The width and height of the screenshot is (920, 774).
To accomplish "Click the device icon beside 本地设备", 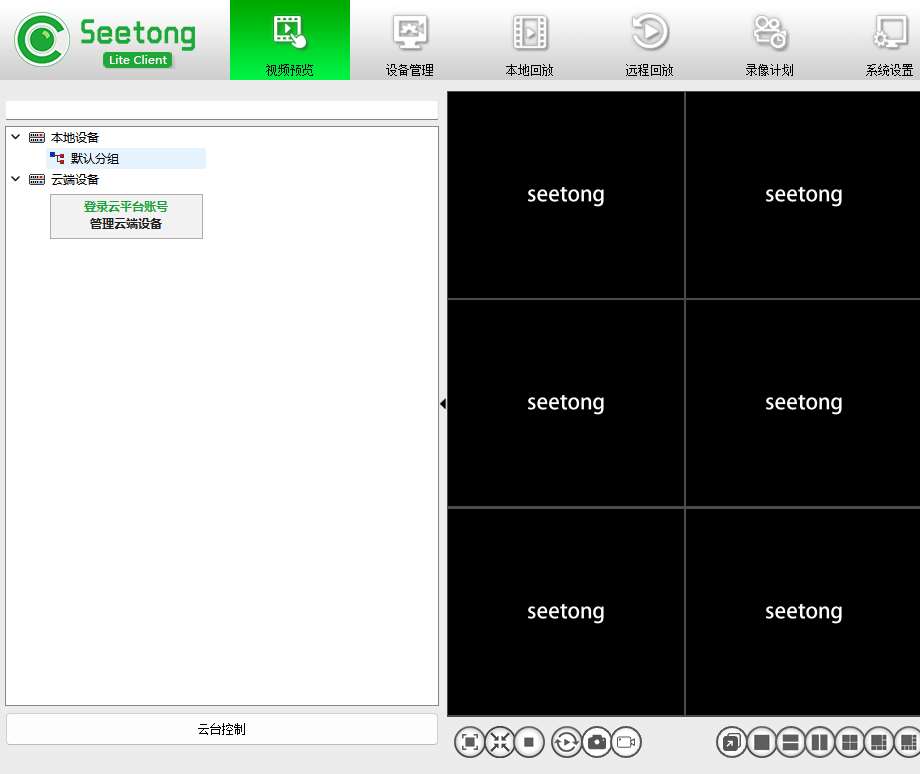I will 37,138.
